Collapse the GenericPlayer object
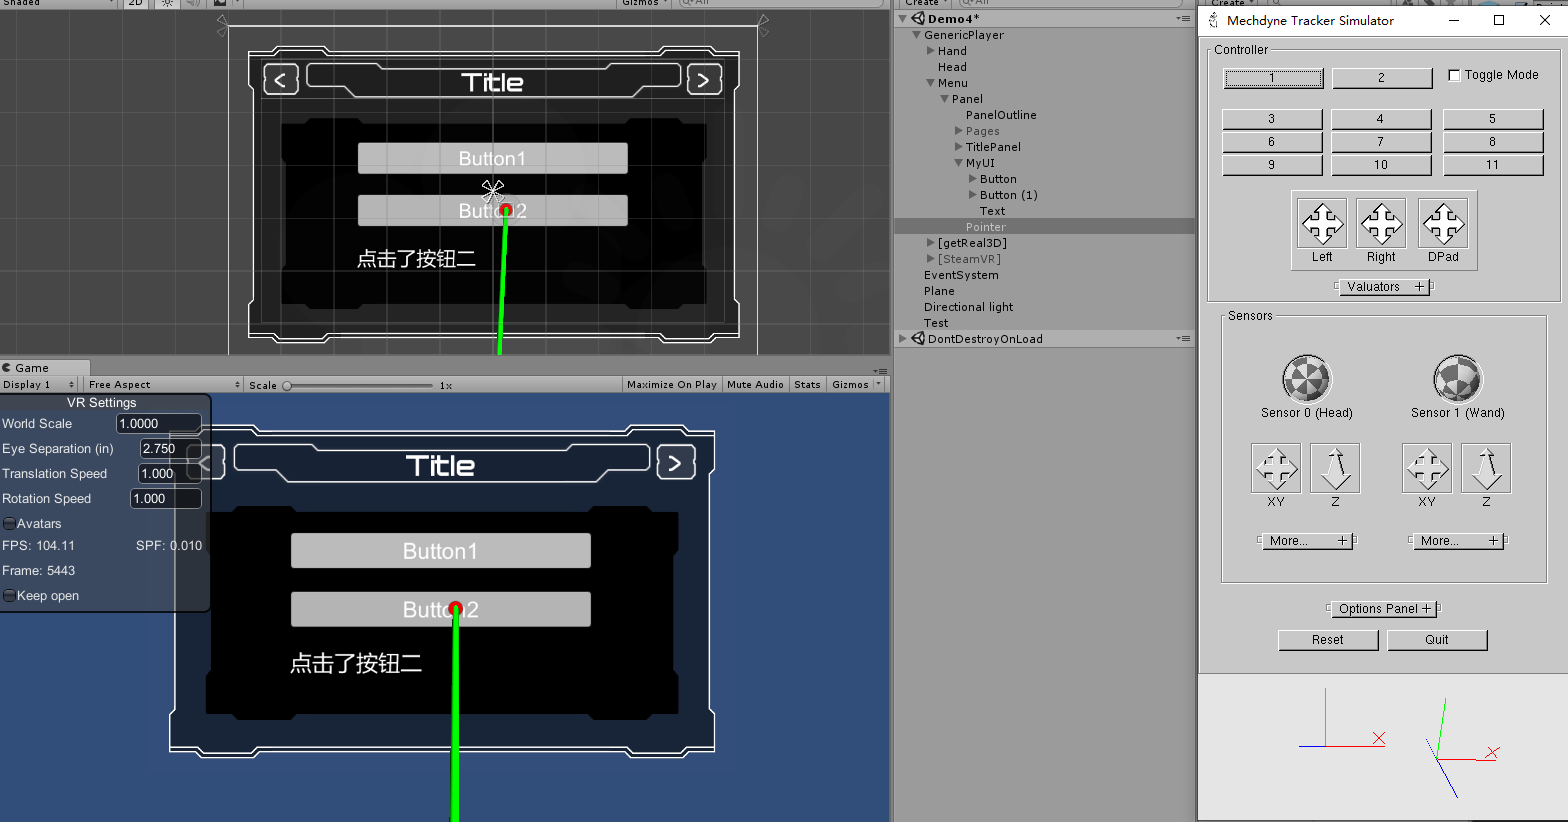 [x=917, y=35]
